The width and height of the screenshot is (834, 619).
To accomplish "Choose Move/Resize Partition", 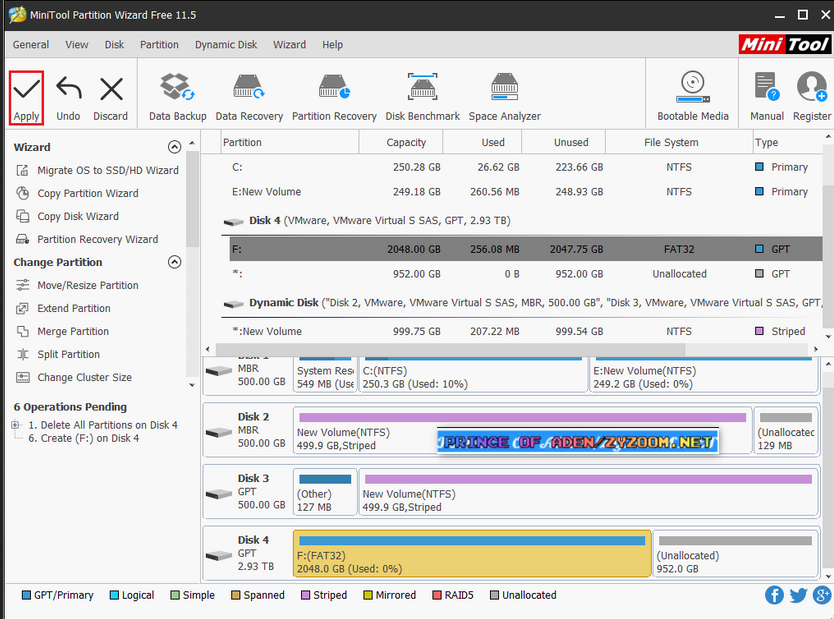I will click(78, 285).
